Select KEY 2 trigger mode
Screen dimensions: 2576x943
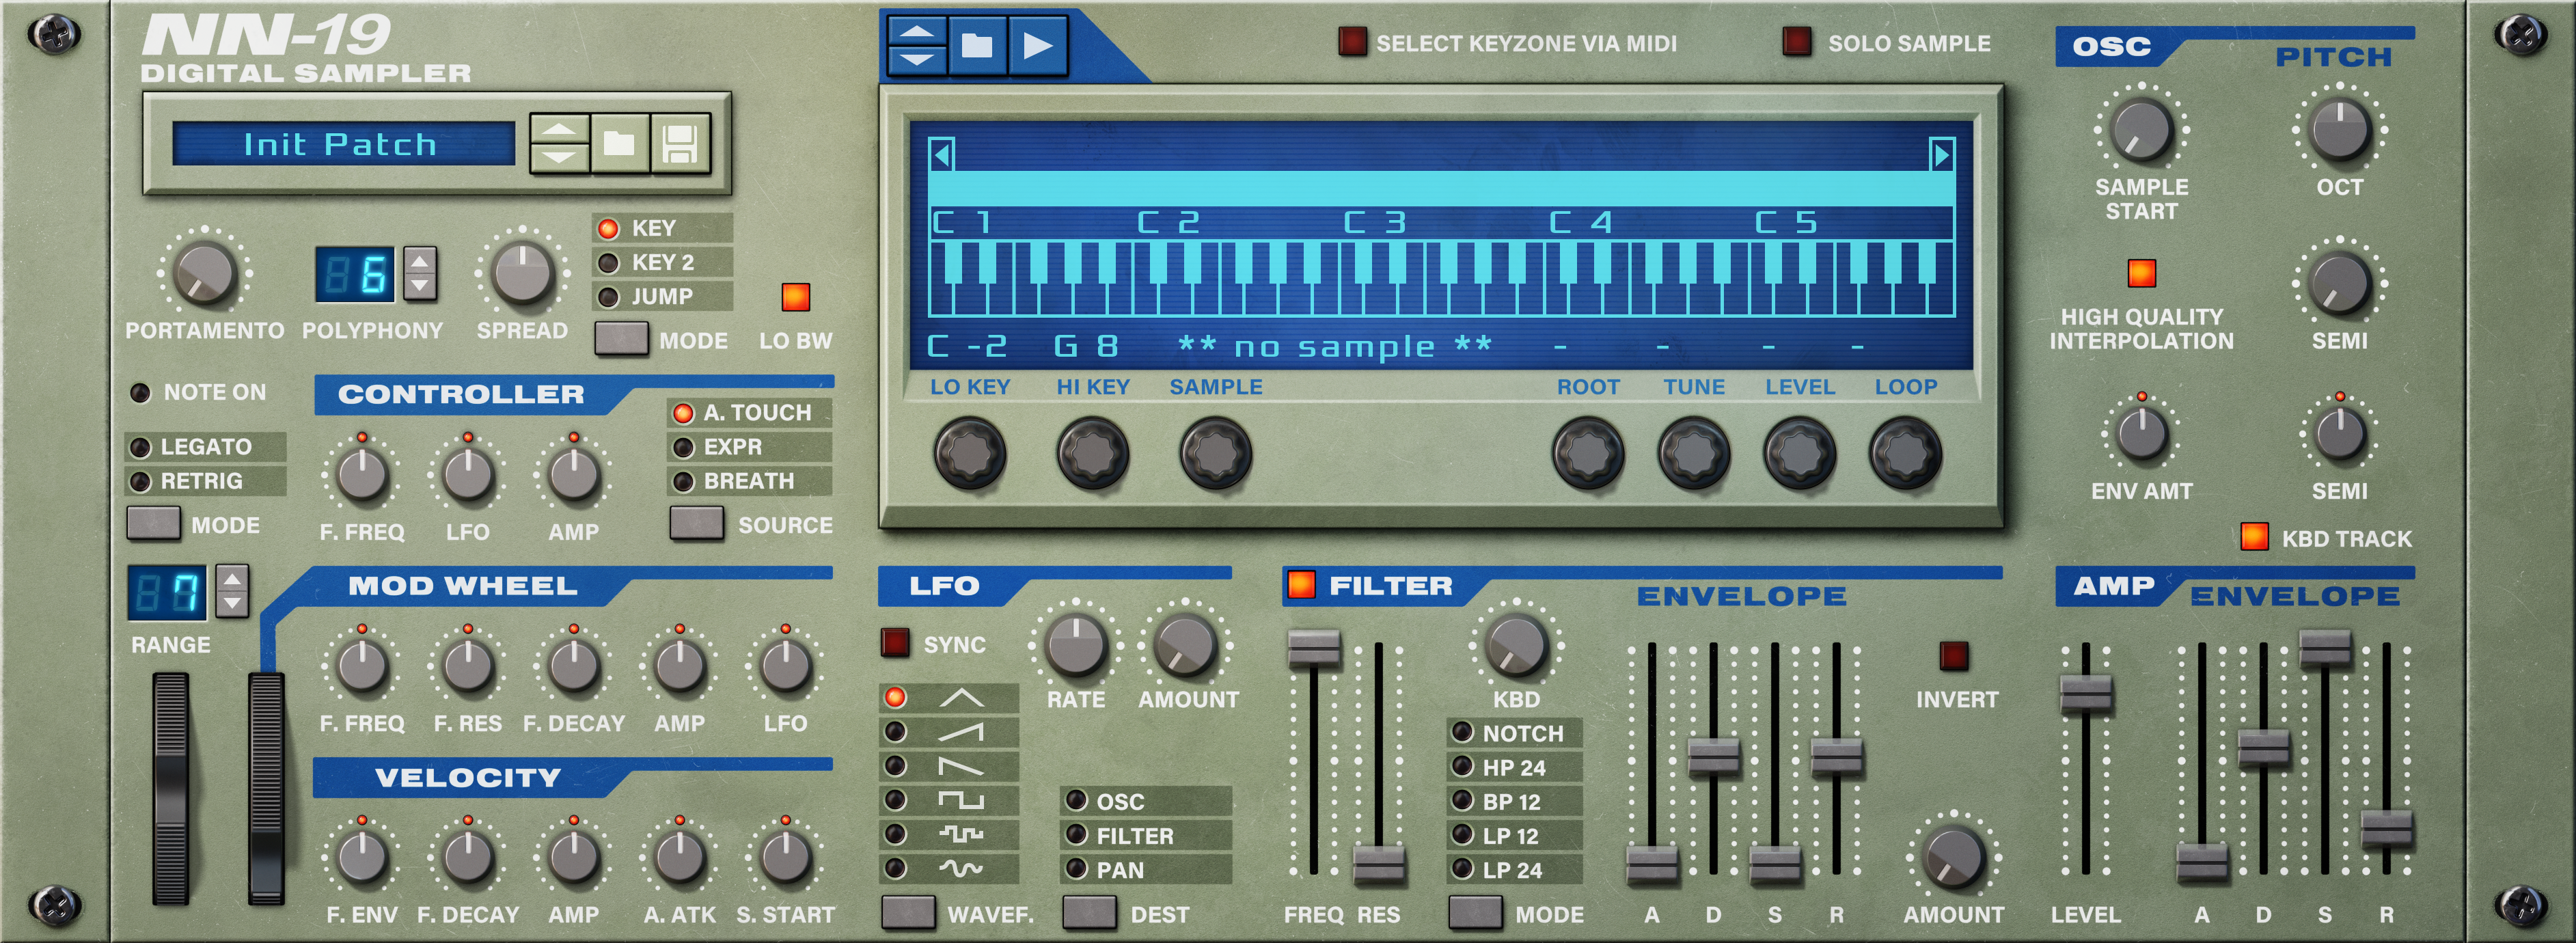coord(662,262)
